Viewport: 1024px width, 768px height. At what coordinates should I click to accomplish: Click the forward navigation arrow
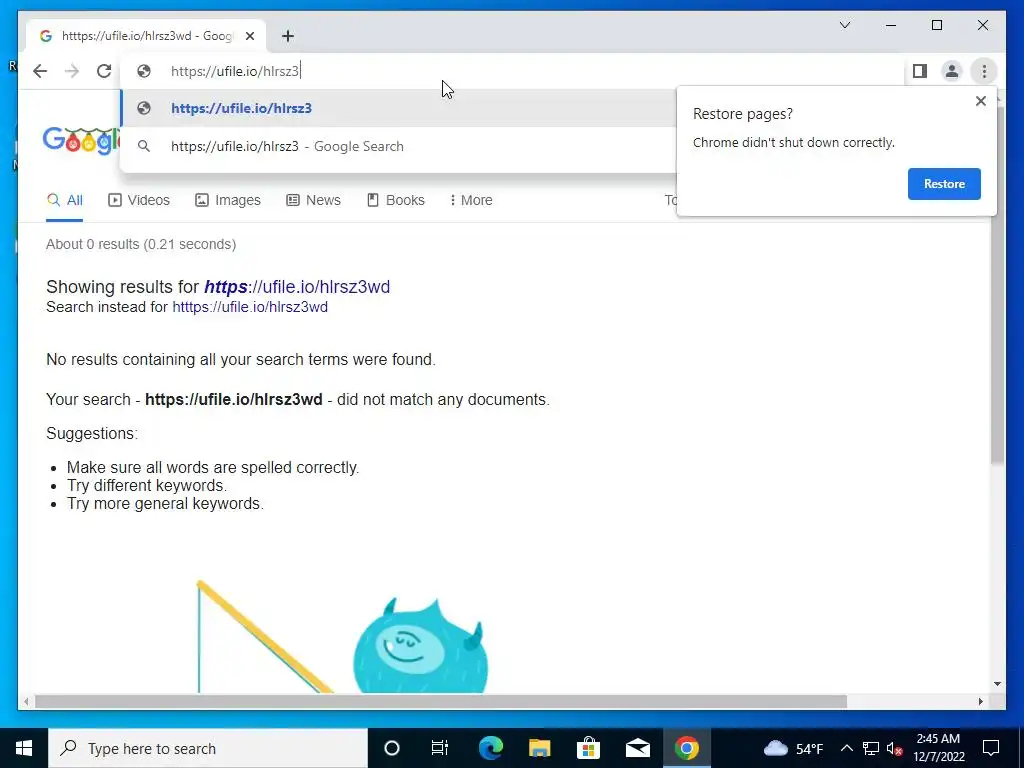(72, 71)
